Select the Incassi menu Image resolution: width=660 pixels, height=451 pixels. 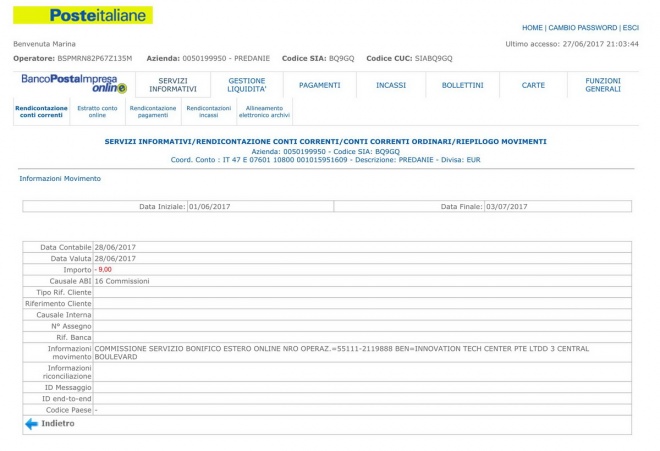point(391,85)
